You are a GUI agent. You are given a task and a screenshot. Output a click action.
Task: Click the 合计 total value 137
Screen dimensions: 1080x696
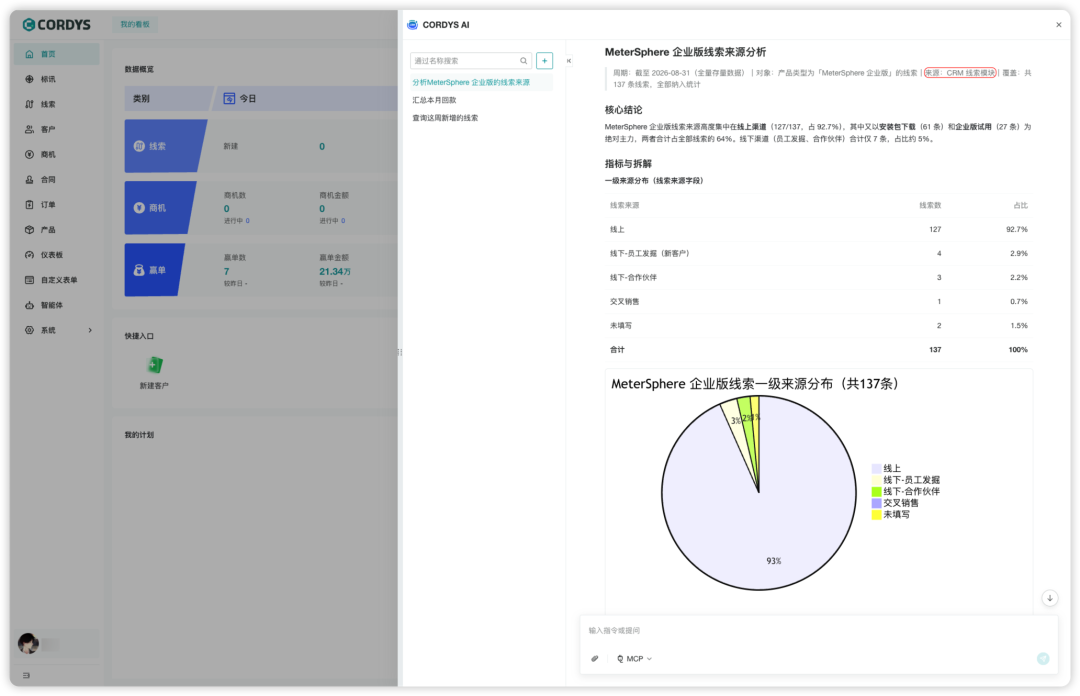pos(935,350)
